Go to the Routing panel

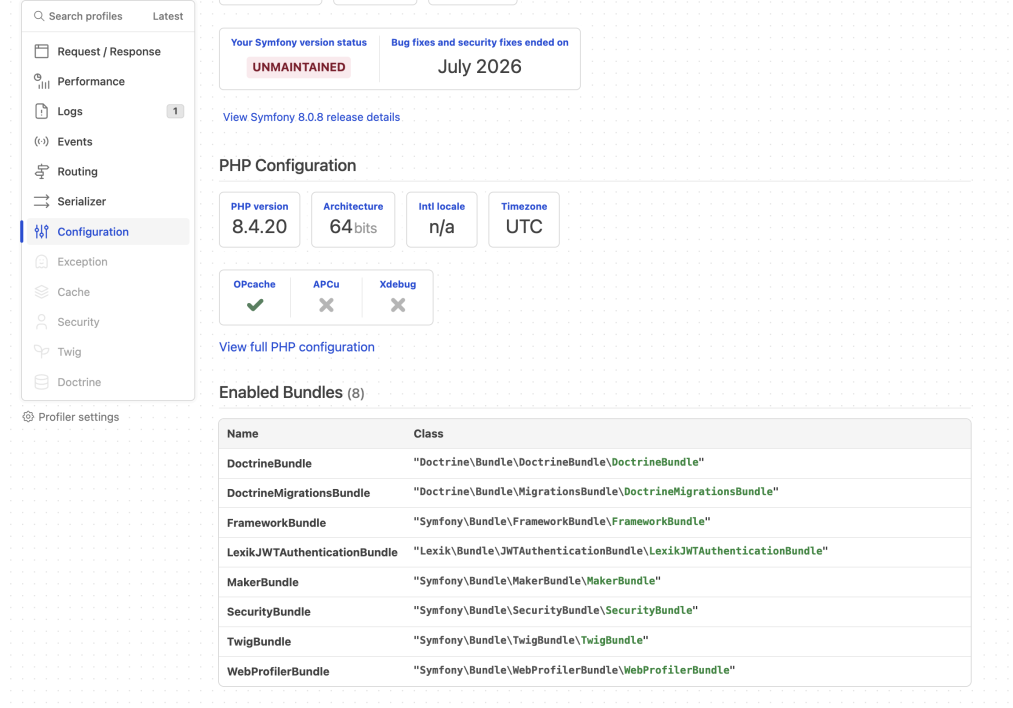click(108, 171)
